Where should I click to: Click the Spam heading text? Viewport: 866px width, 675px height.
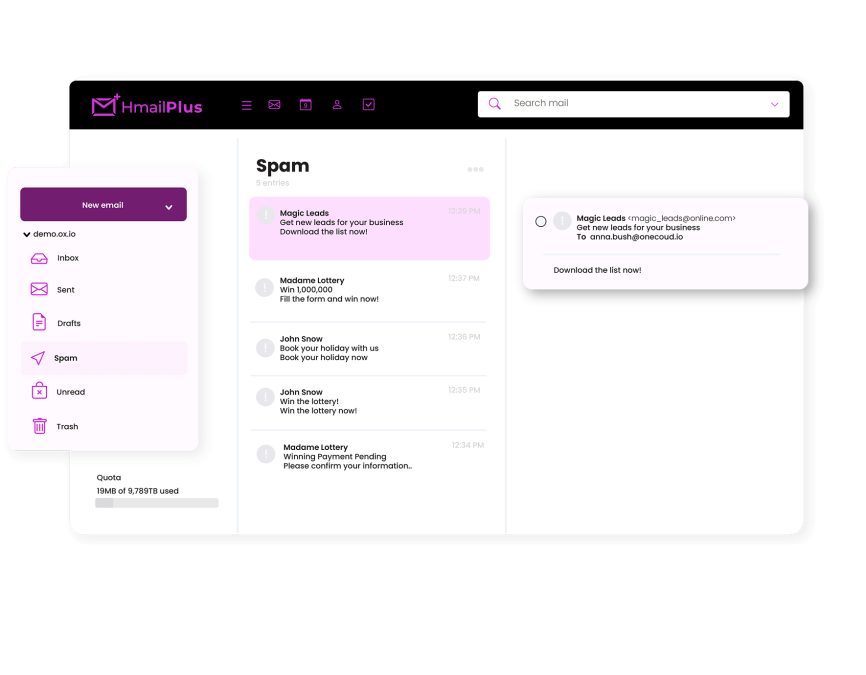[x=283, y=166]
